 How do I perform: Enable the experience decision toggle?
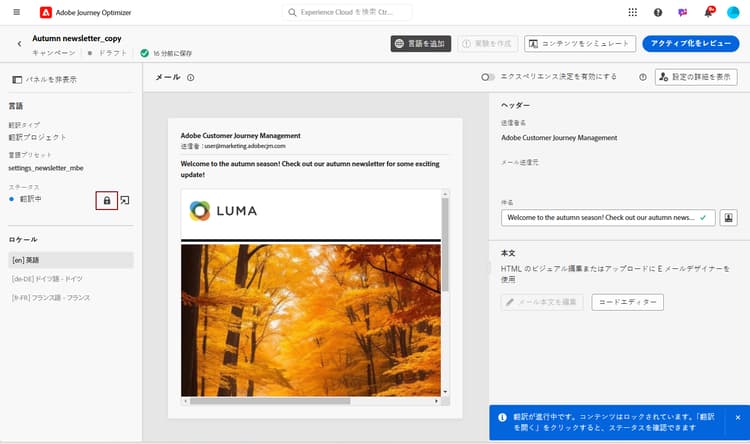click(488, 77)
